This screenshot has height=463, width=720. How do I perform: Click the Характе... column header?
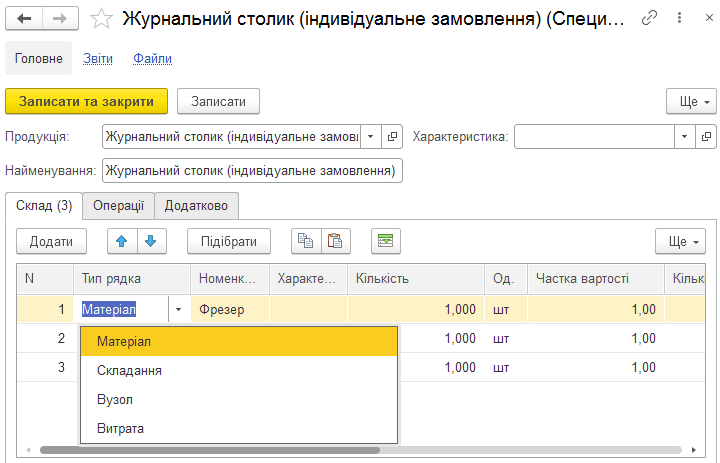[x=309, y=278]
